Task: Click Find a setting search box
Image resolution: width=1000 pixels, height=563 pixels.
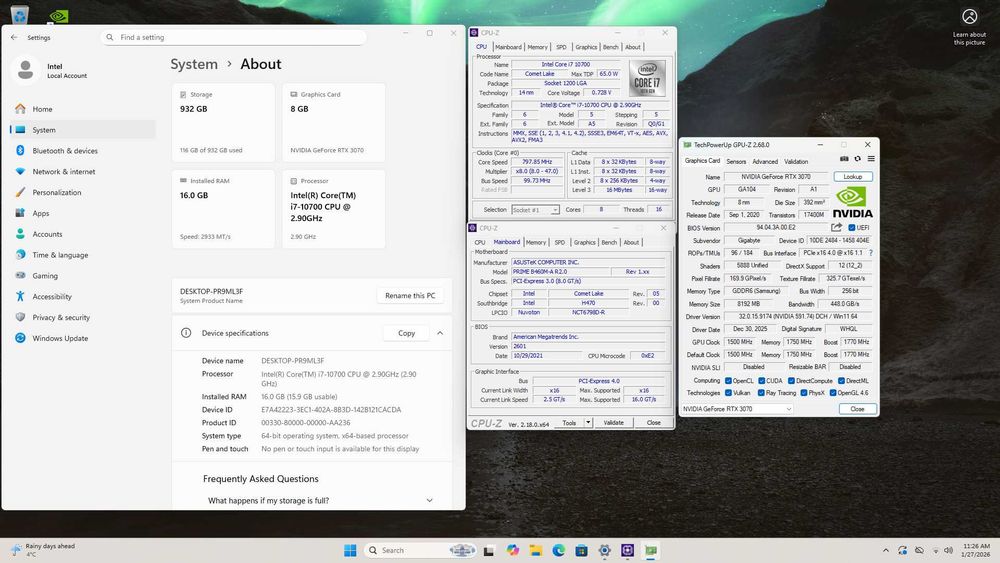Action: [233, 38]
